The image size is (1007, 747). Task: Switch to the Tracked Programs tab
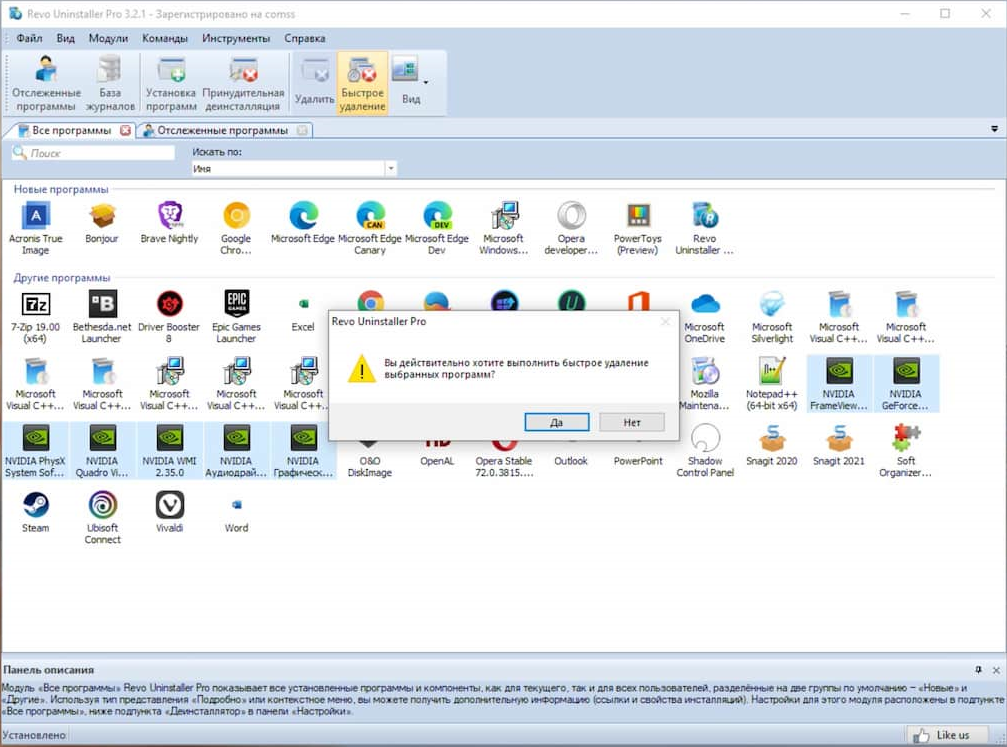(x=222, y=130)
